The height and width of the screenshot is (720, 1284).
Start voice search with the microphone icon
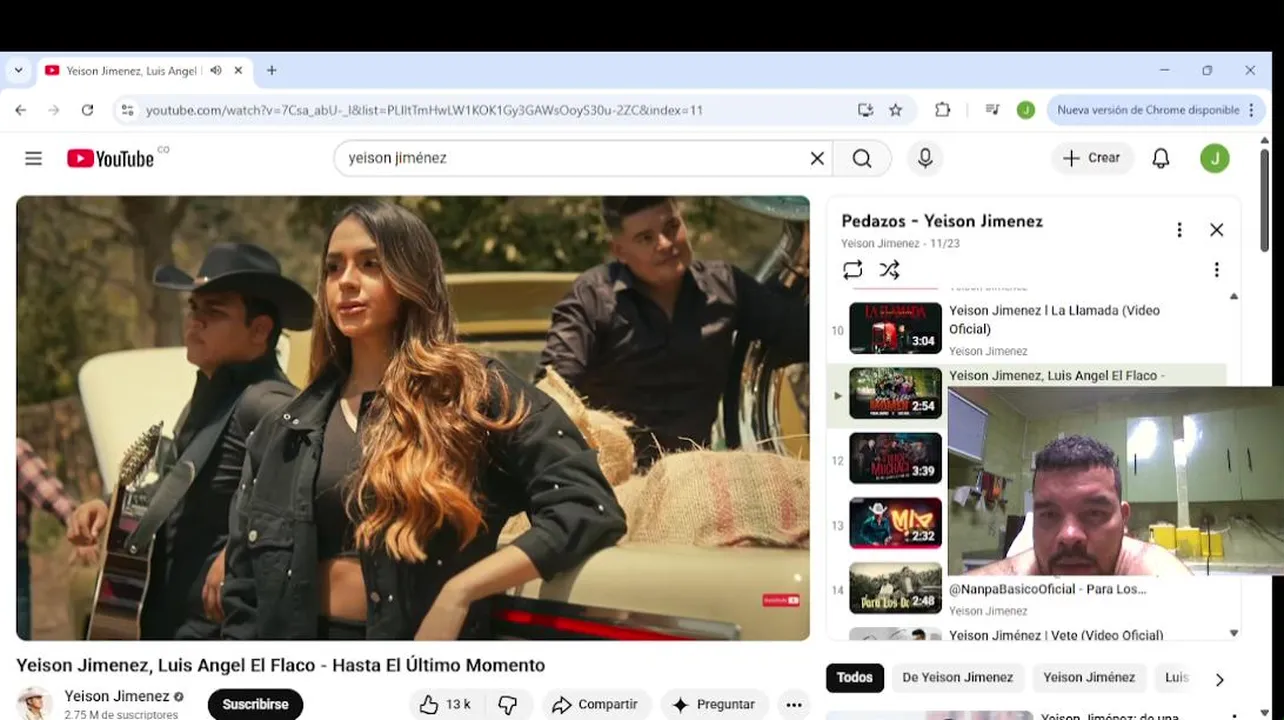925,158
